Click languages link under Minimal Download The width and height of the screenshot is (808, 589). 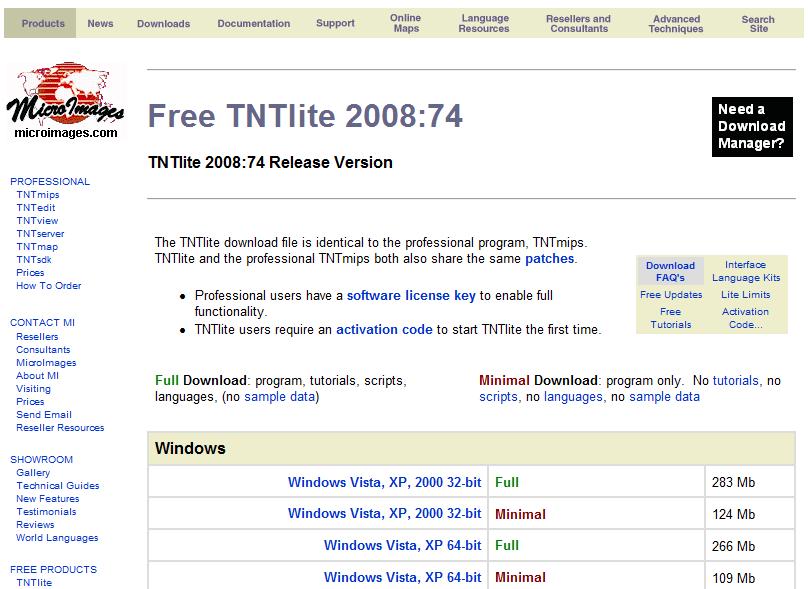pos(573,397)
